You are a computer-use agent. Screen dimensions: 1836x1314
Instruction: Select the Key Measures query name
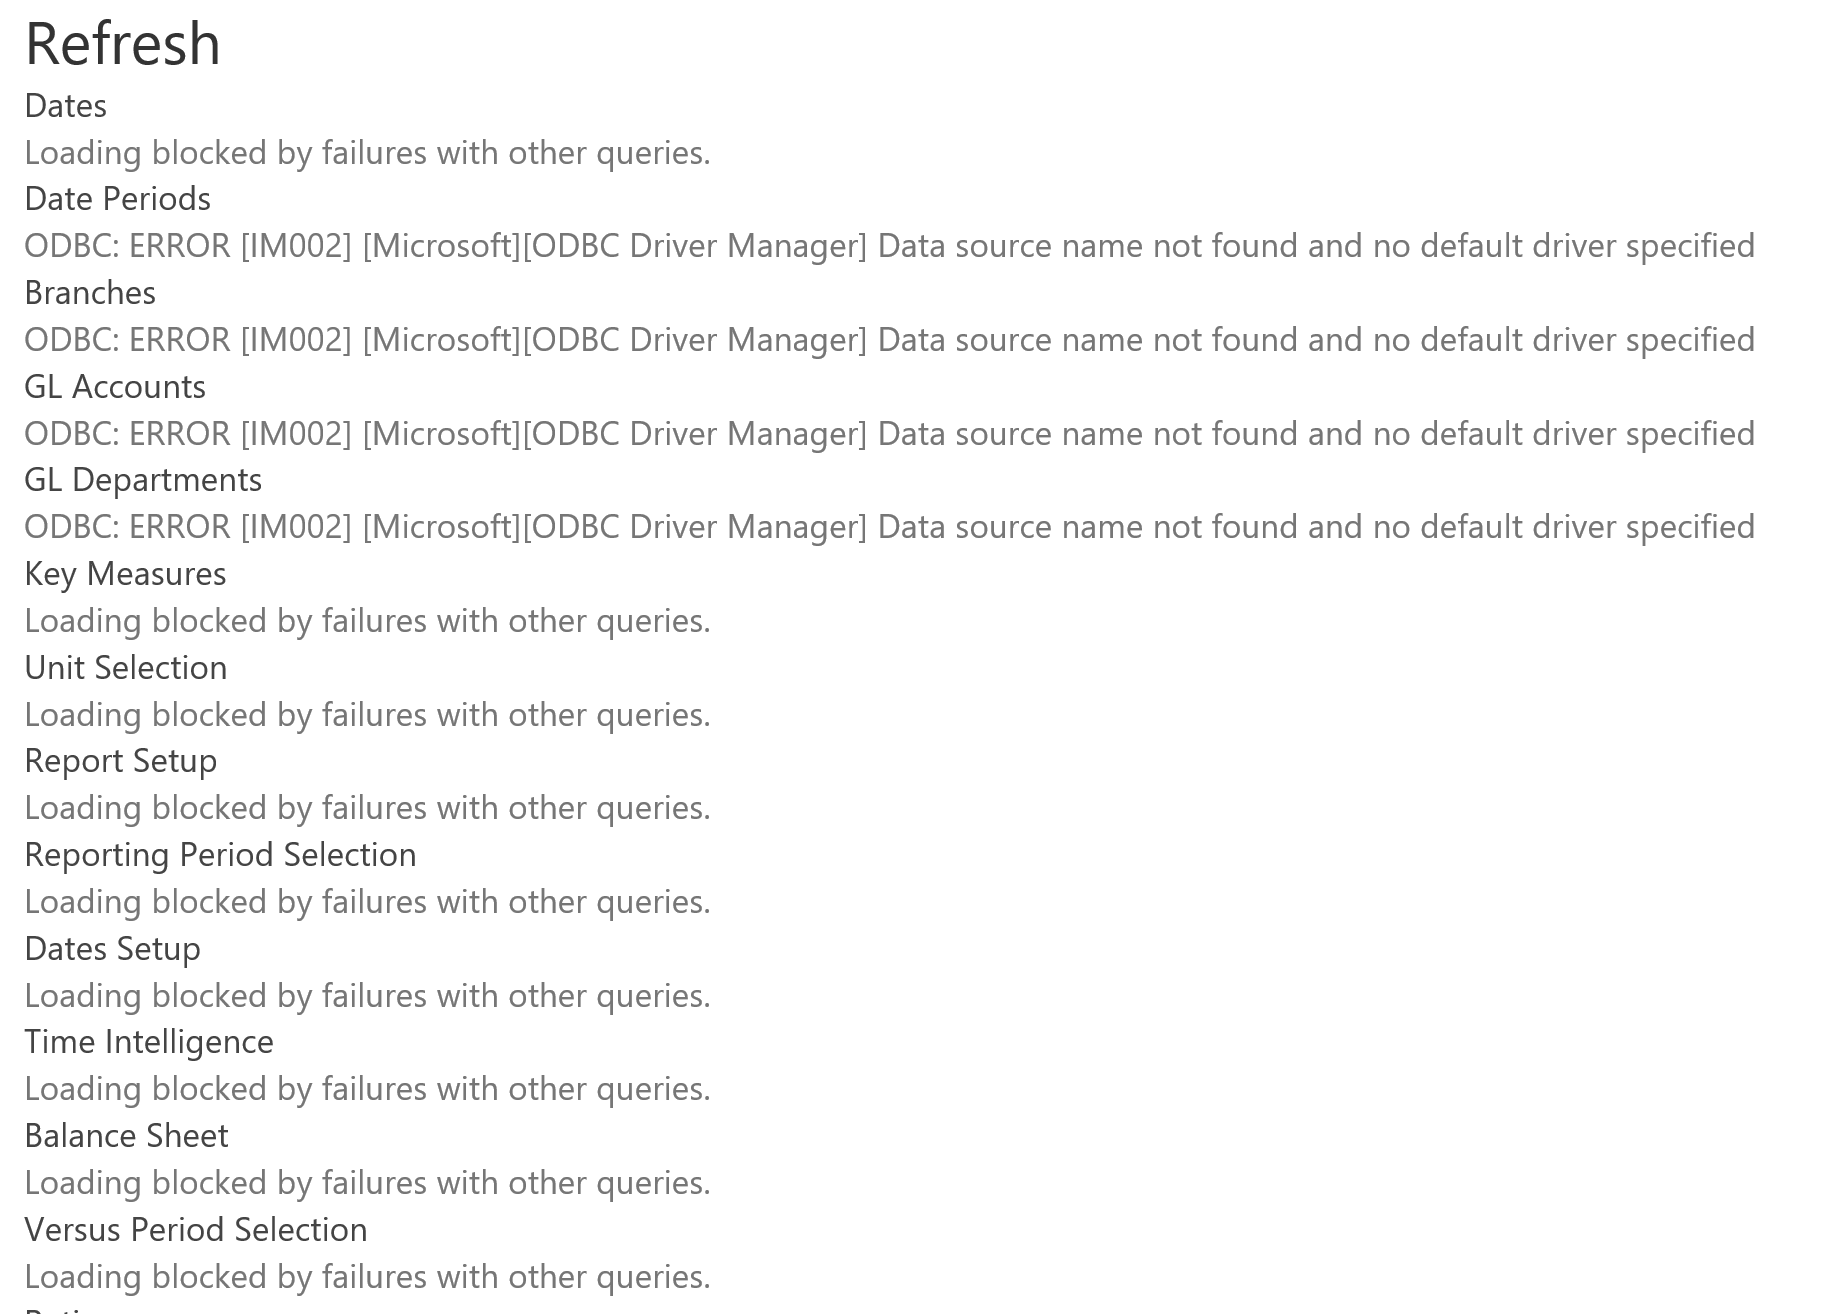click(x=125, y=574)
